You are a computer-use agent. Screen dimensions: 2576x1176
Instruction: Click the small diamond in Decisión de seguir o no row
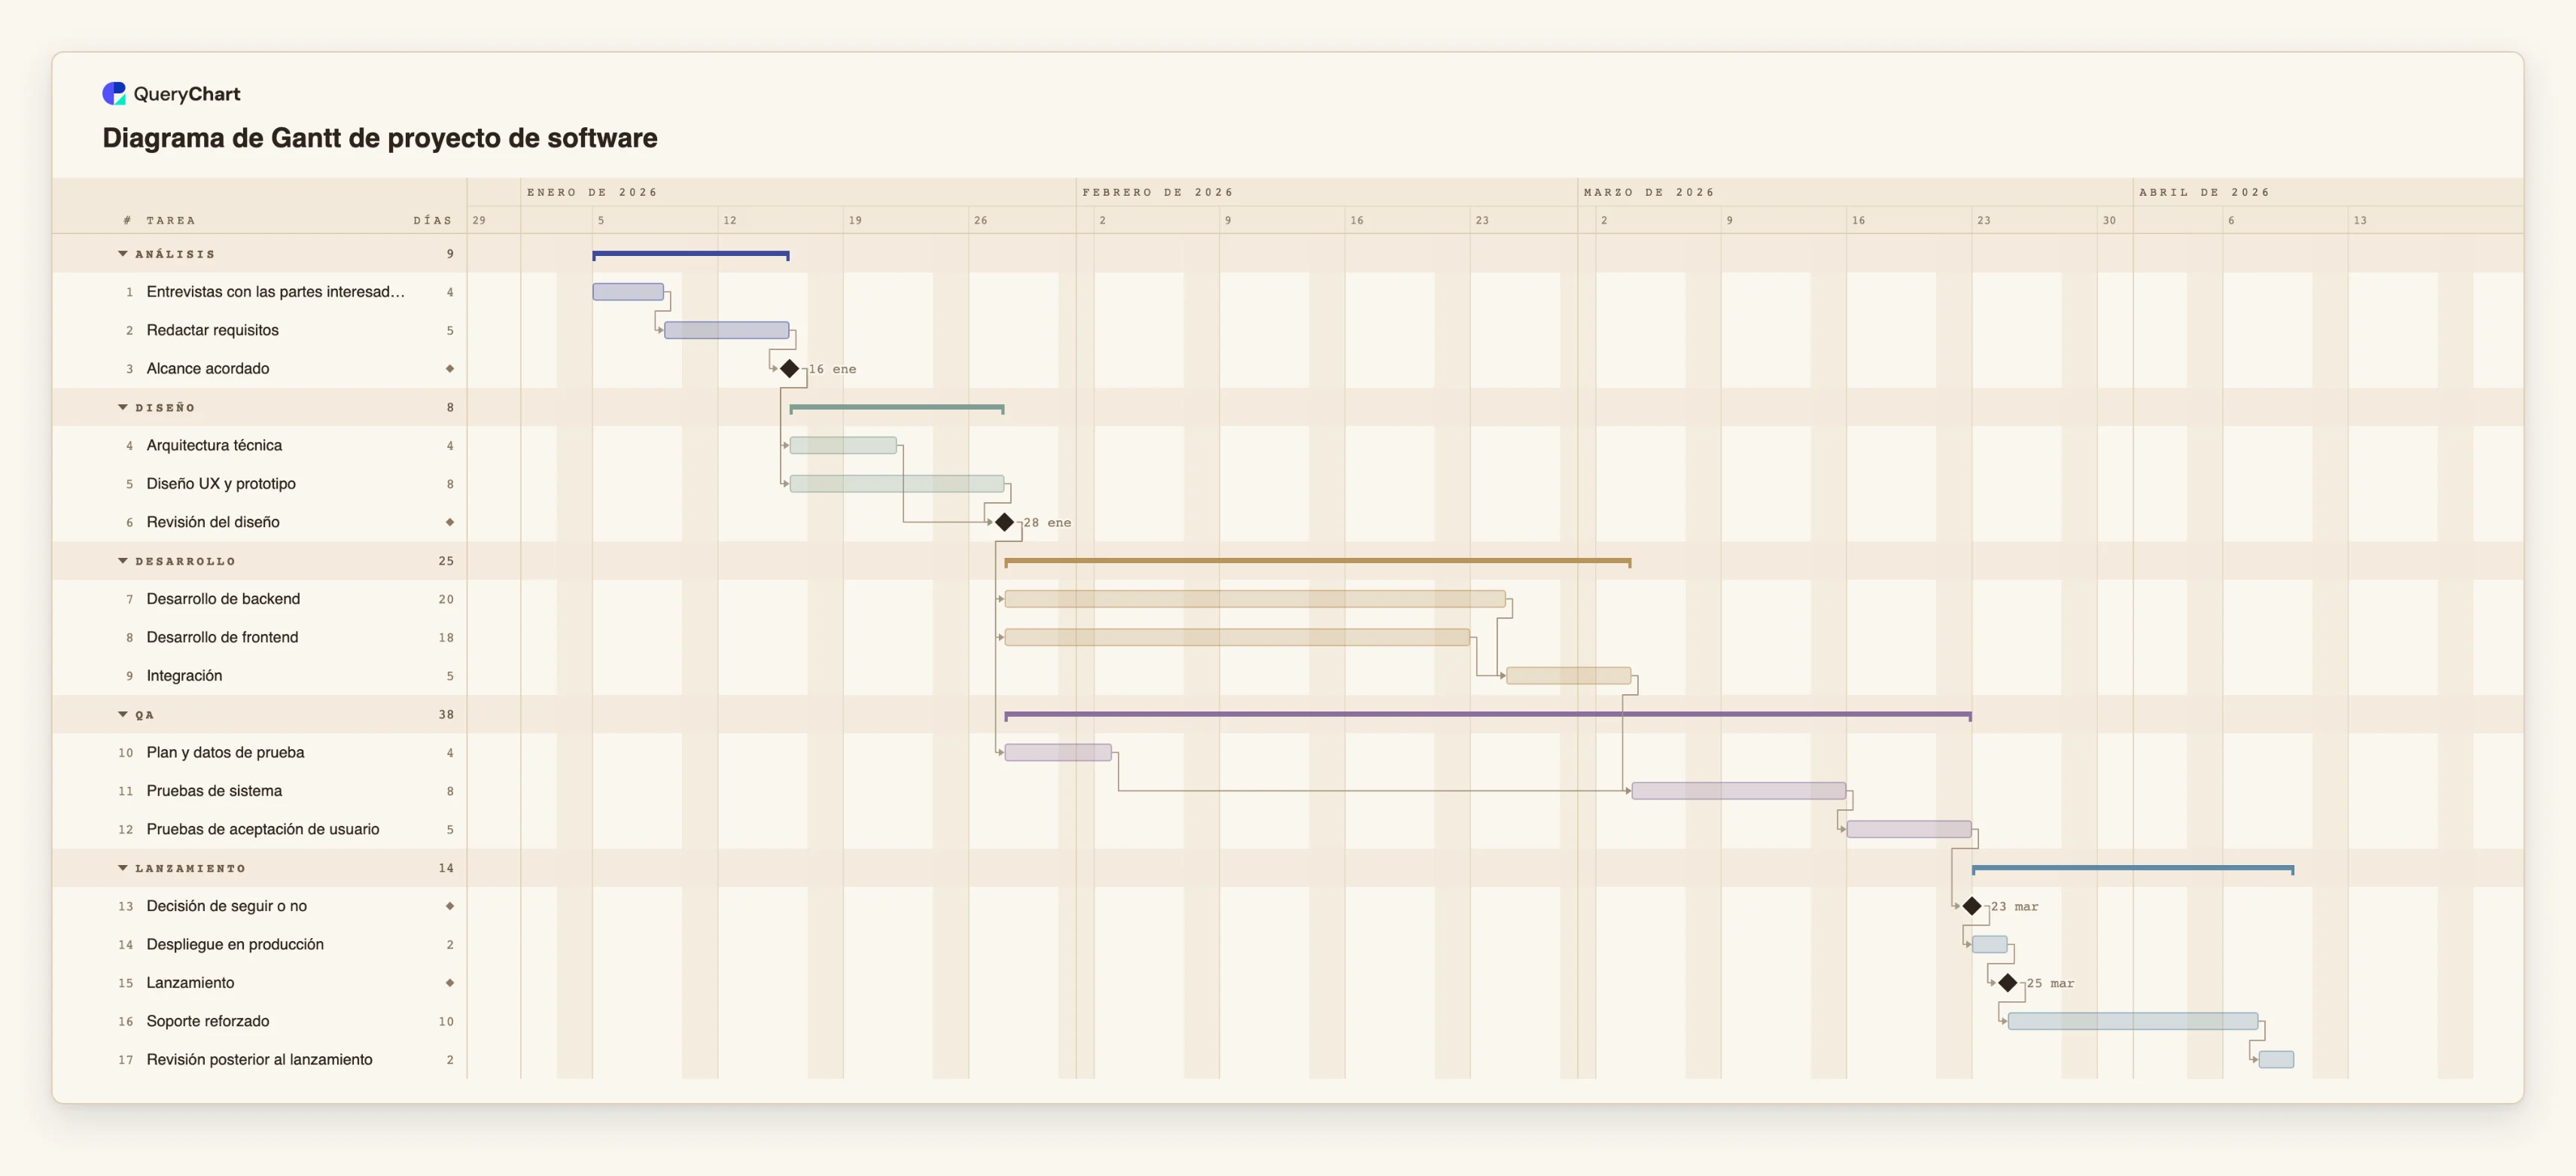click(x=450, y=906)
